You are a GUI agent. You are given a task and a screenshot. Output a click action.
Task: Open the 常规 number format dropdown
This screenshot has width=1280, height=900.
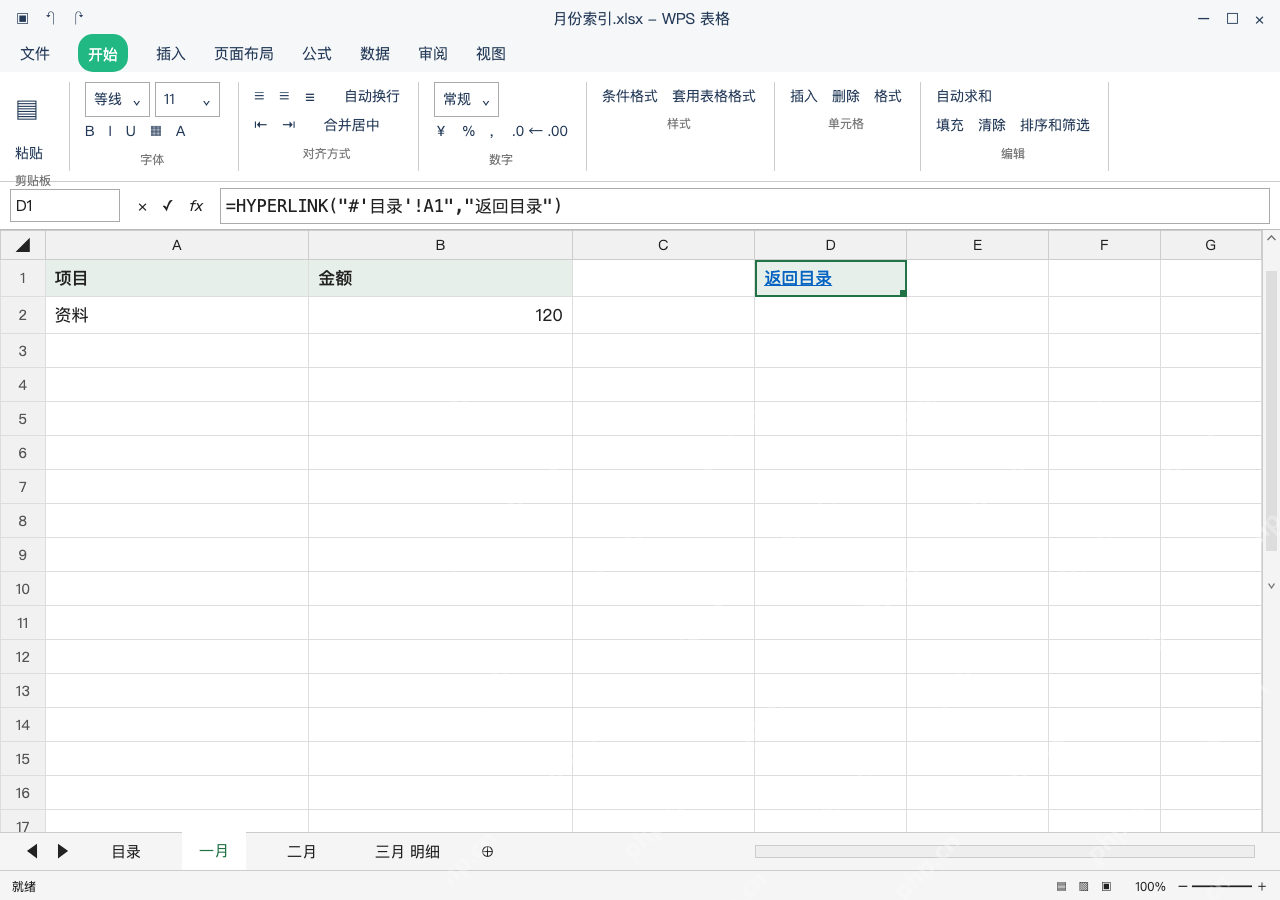[x=466, y=100]
